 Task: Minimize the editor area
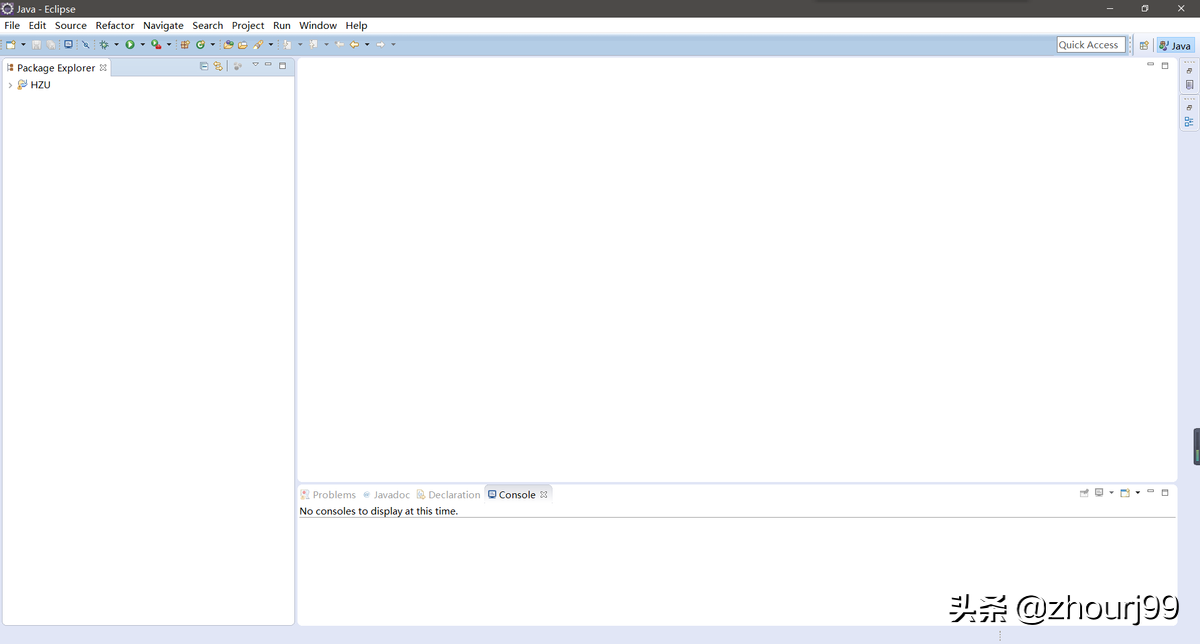[1150, 65]
